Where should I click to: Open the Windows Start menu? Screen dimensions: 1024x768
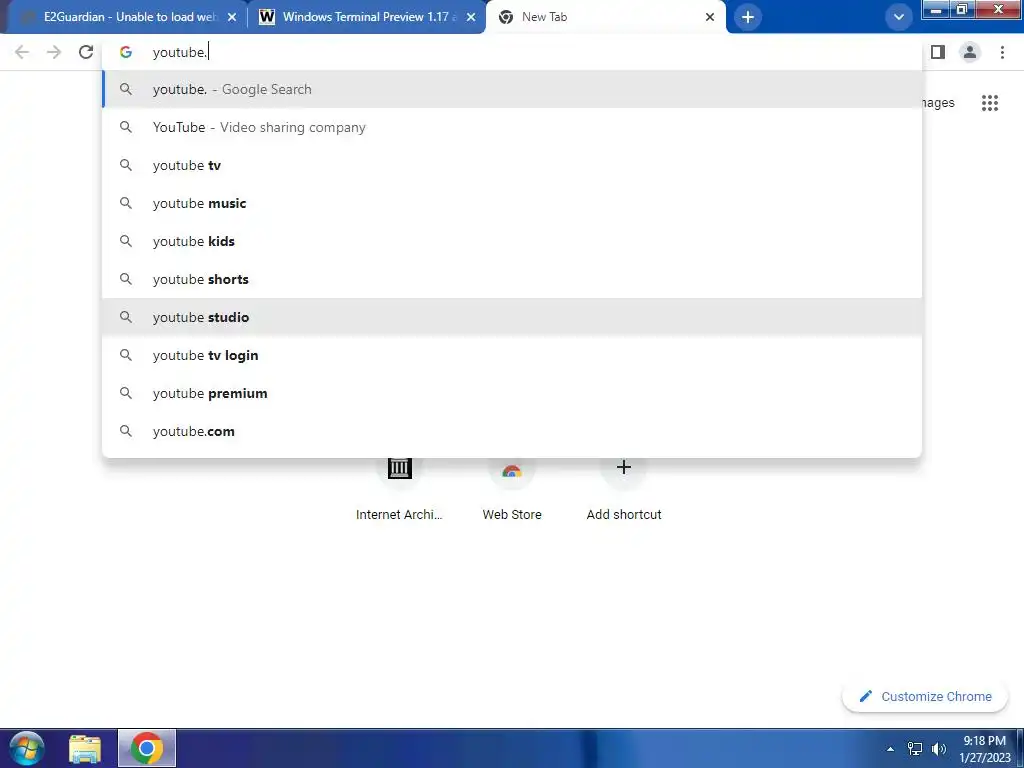point(27,748)
